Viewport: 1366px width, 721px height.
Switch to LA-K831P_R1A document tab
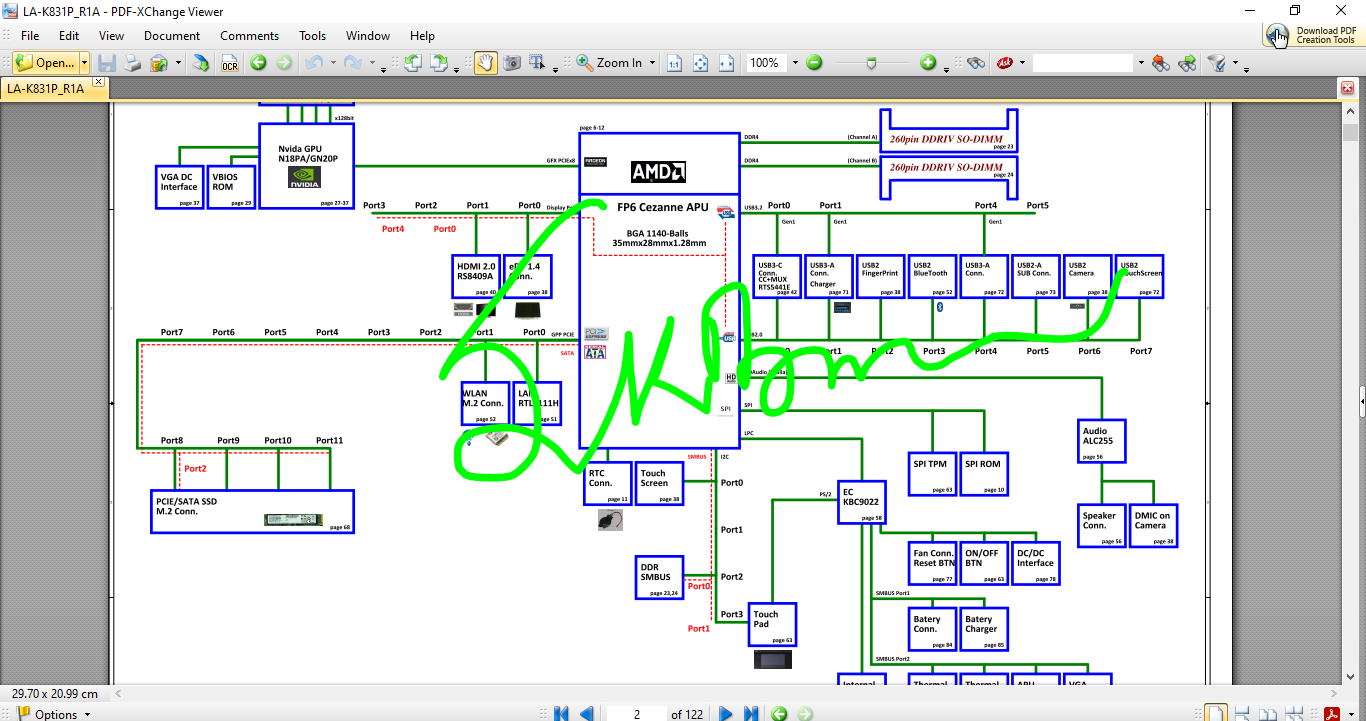click(46, 88)
